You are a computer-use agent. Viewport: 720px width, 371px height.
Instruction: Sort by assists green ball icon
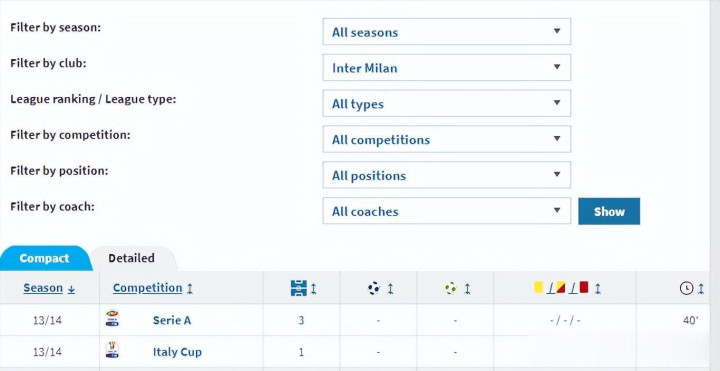coord(450,288)
